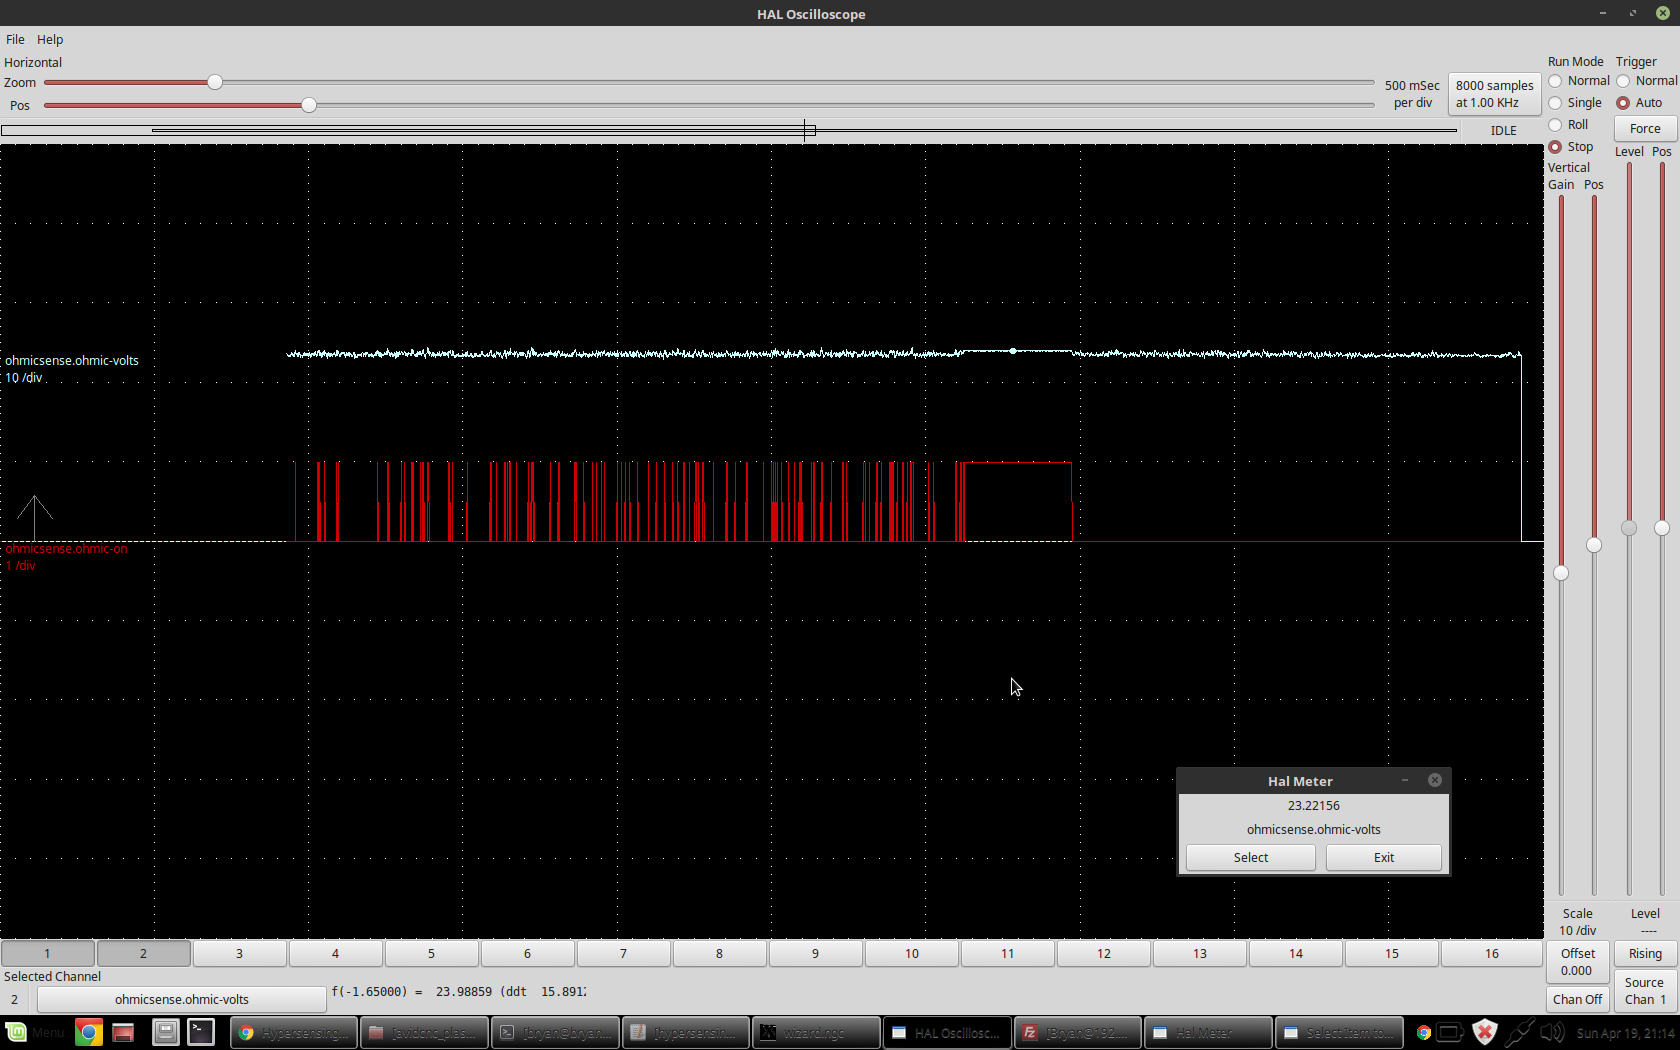This screenshot has height=1050, width=1680.
Task: Select channel 12 tab
Action: (1104, 953)
